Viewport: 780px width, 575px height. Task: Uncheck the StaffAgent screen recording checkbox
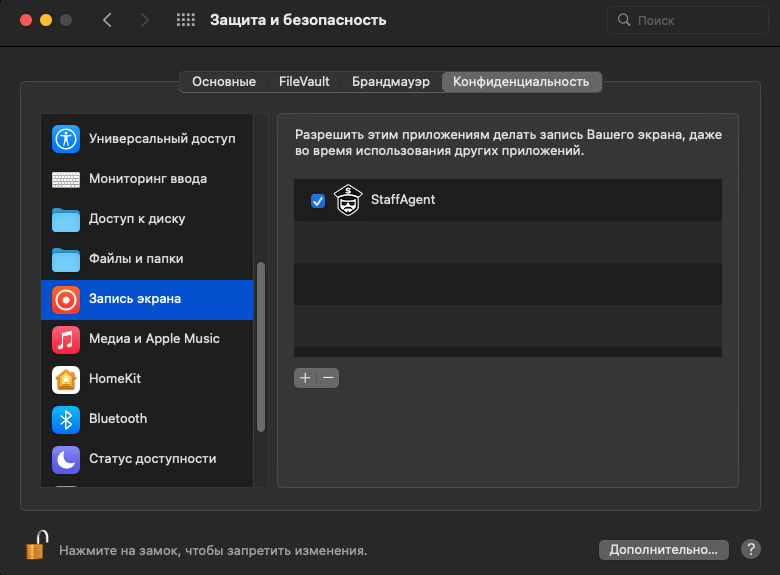pos(318,201)
